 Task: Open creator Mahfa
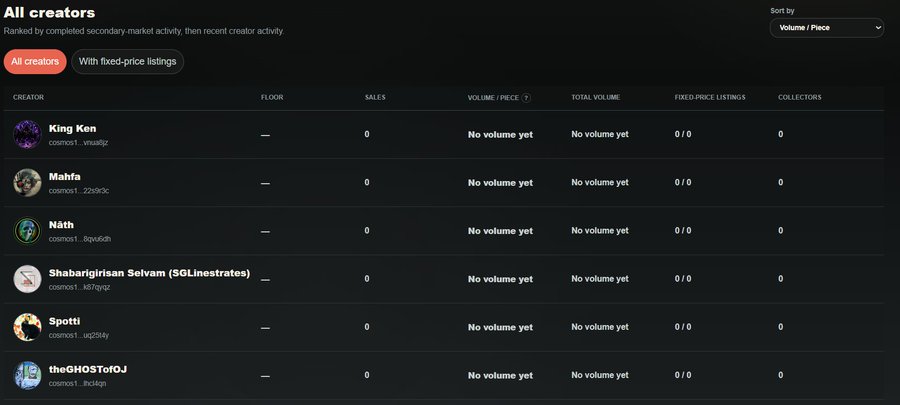(x=64, y=177)
